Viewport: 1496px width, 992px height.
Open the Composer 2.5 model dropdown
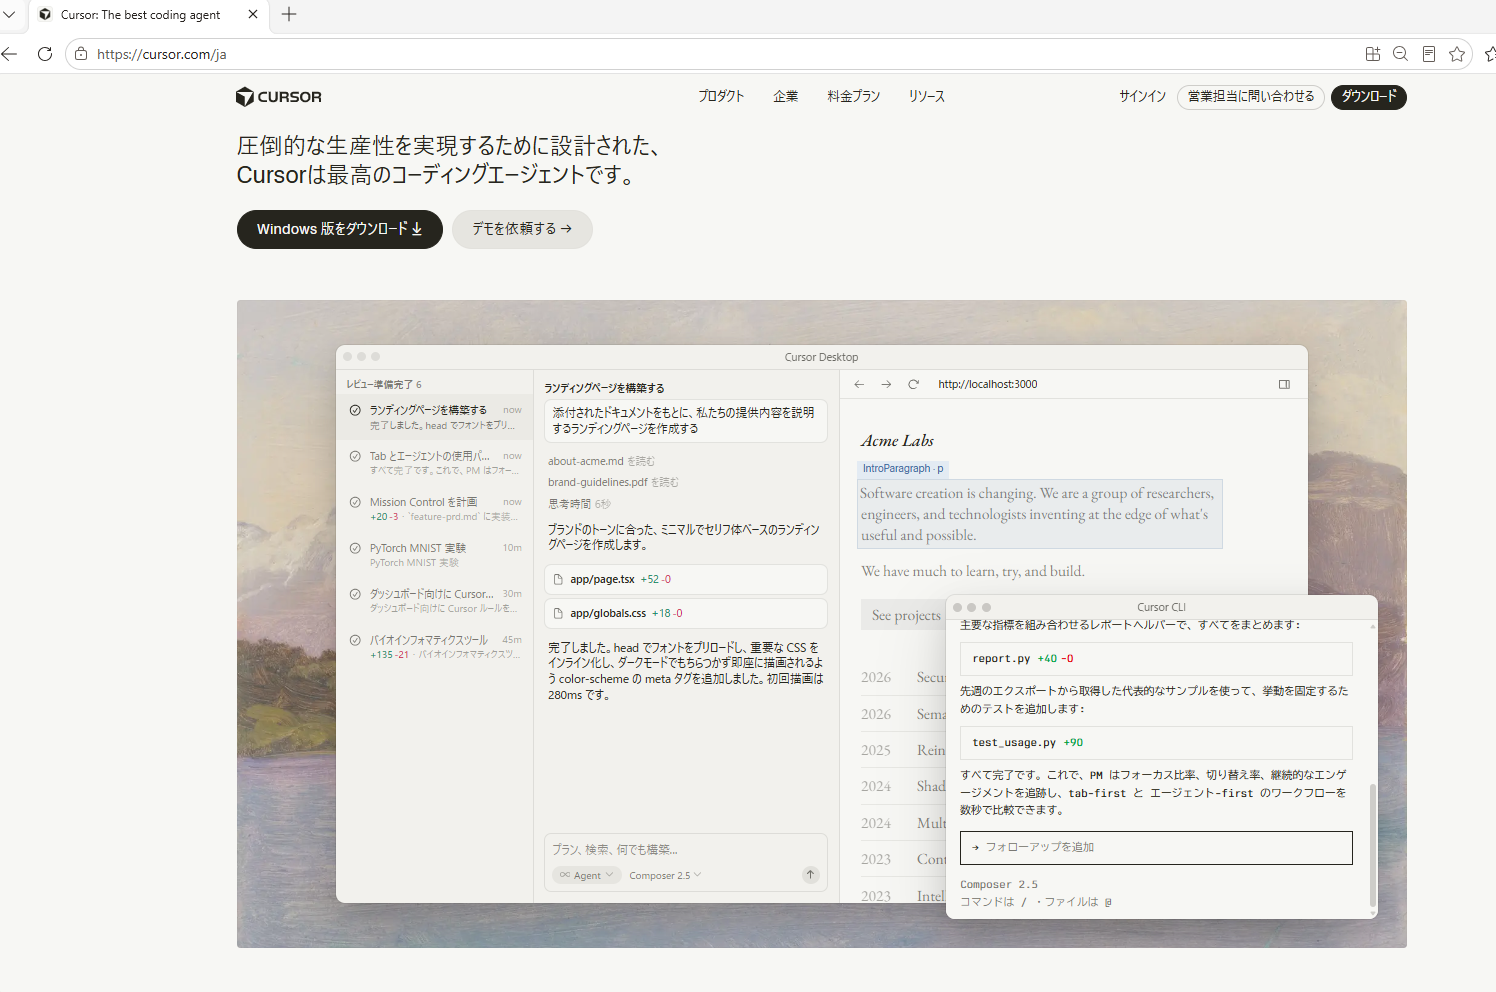665,875
